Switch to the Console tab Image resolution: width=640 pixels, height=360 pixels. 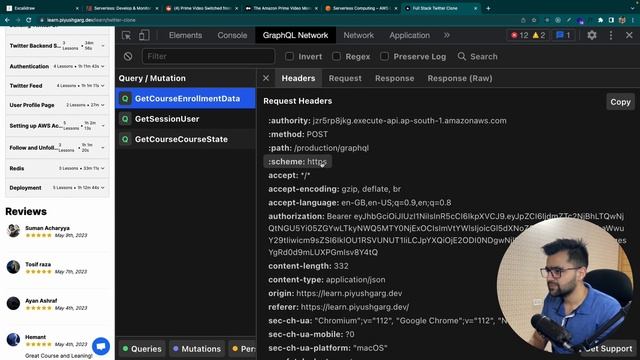(232, 36)
